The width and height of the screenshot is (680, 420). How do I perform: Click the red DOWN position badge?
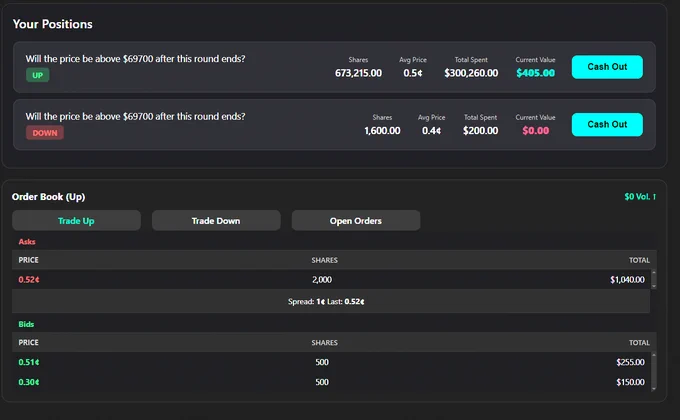(x=45, y=133)
